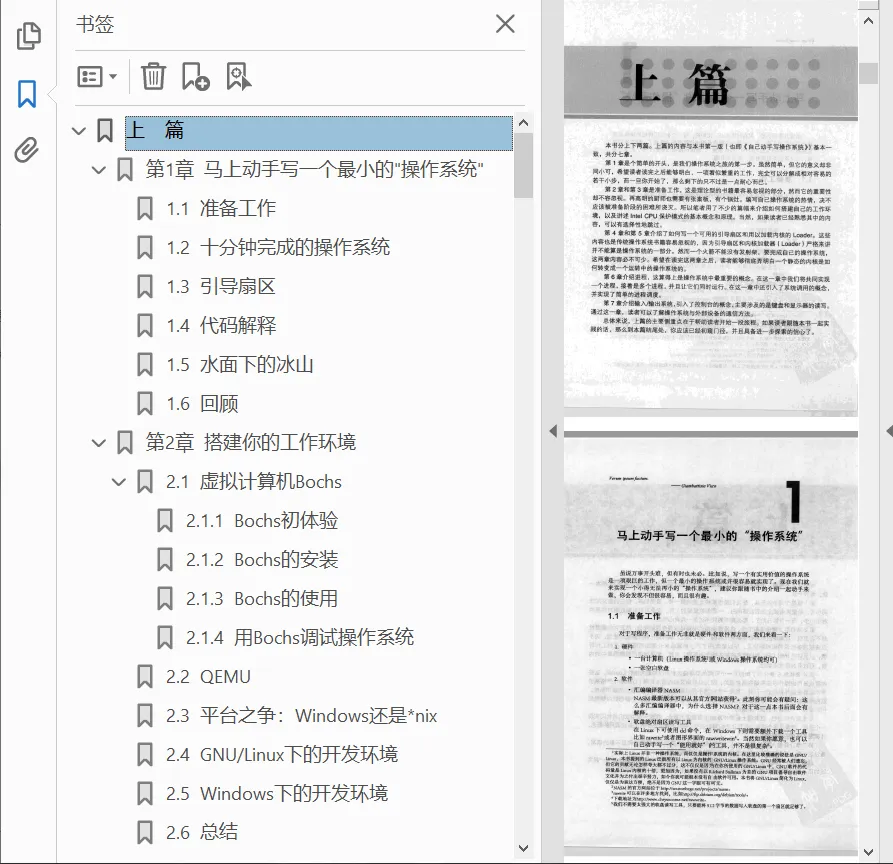This screenshot has height=864, width=893.
Task: Go to bookmark 1.1 准备工作
Action: click(x=221, y=208)
